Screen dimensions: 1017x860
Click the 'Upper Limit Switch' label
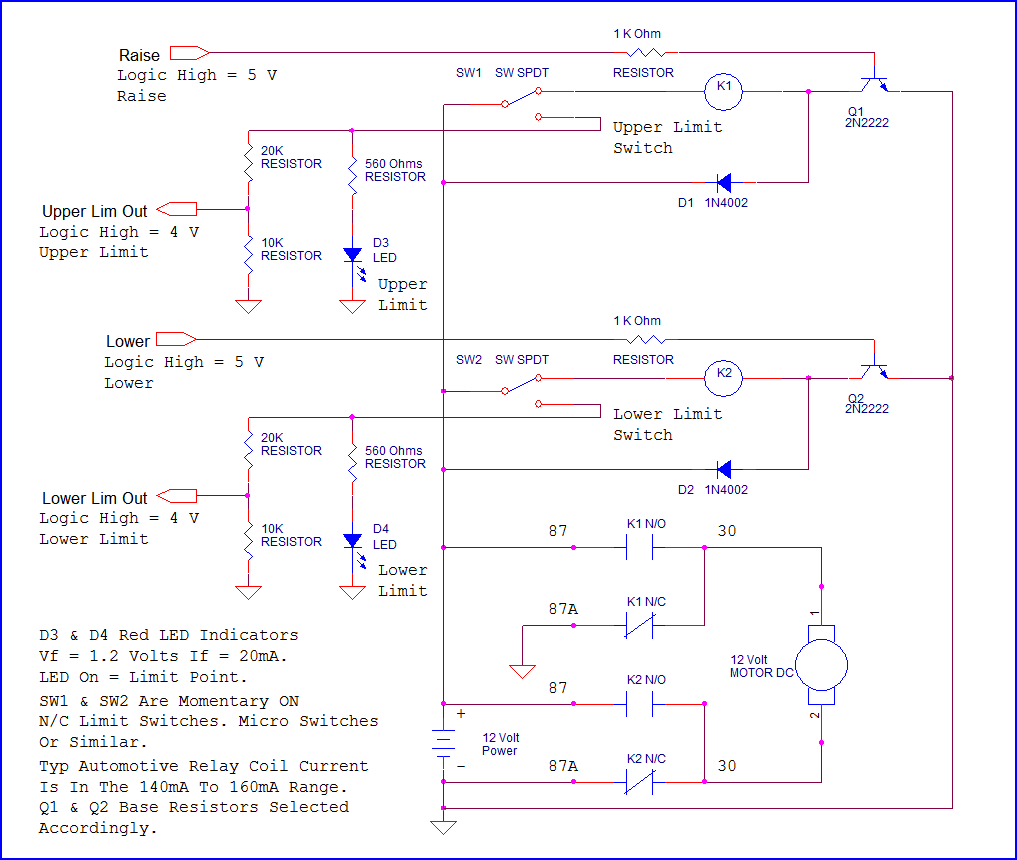667,137
